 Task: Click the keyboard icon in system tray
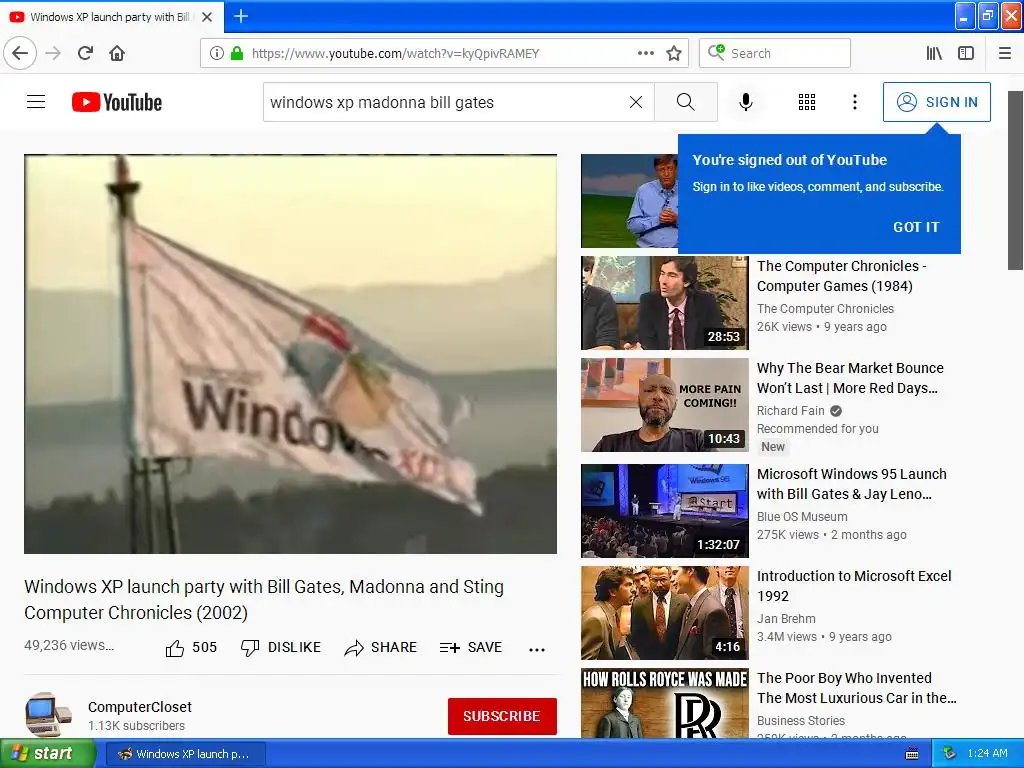coord(912,754)
